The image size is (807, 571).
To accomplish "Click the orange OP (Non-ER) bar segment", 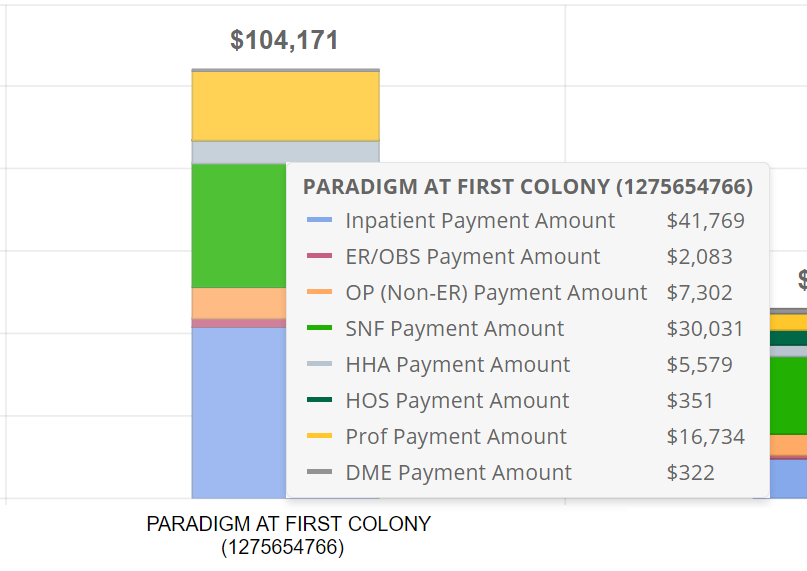I will point(239,303).
